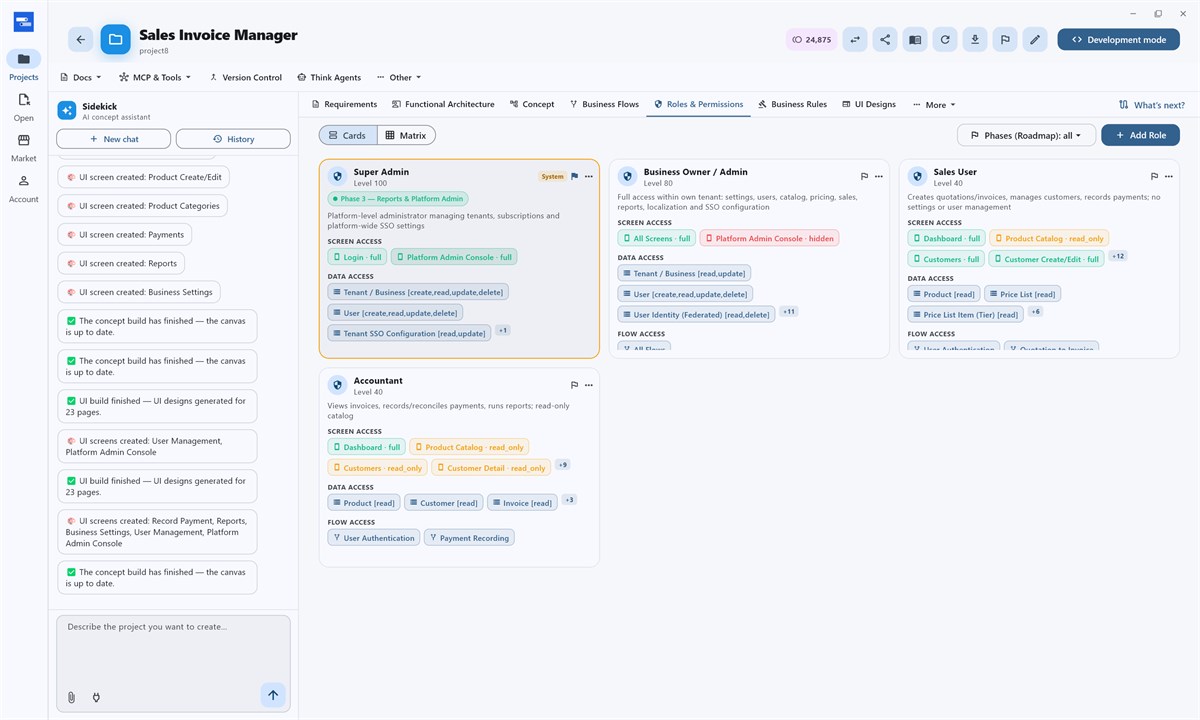Click the Super Admin flag icon

tap(574, 176)
